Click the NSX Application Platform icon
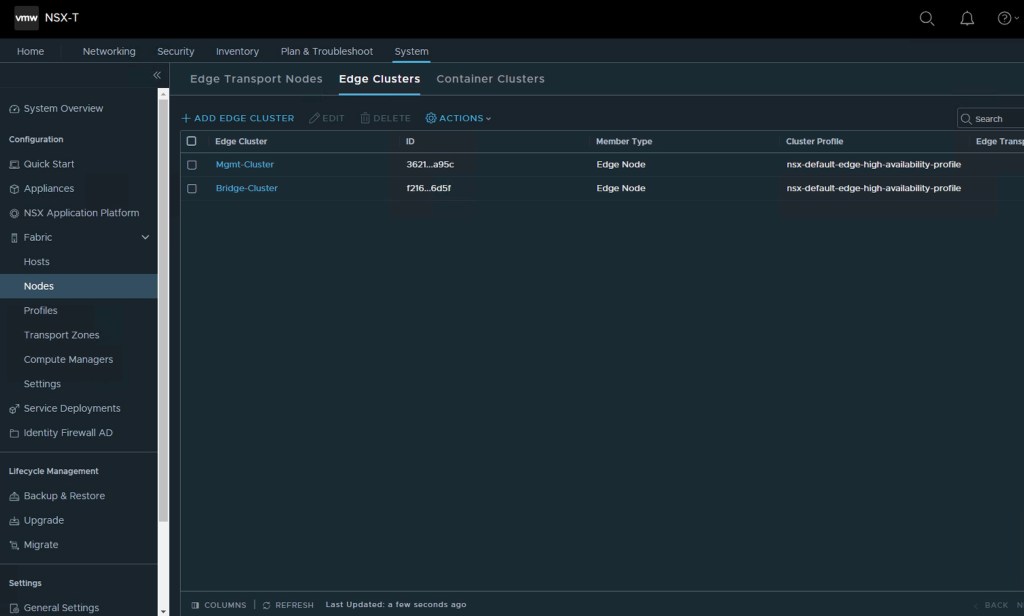Screen dimensions: 1024x616 [x=14, y=213]
